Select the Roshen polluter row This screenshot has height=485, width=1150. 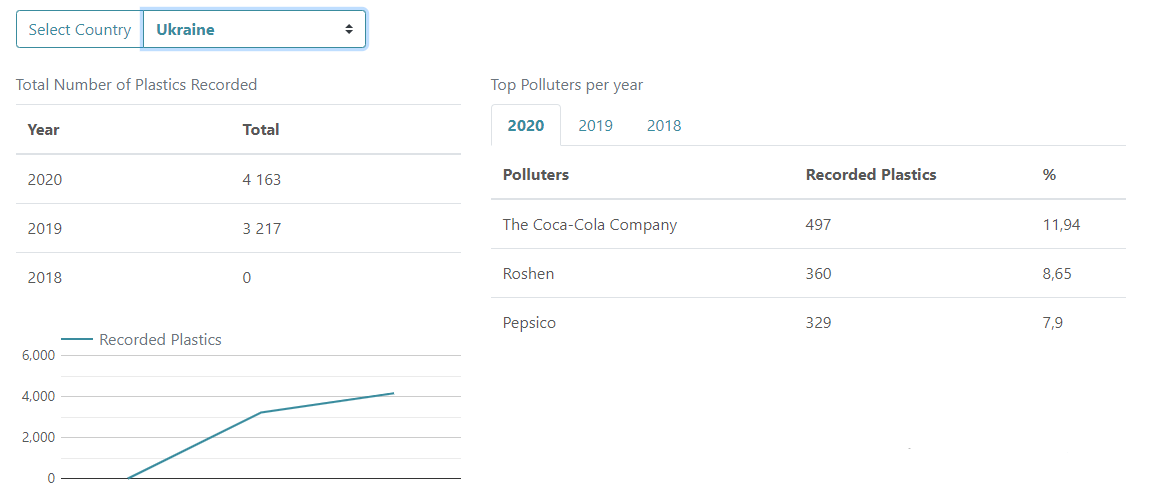[528, 274]
